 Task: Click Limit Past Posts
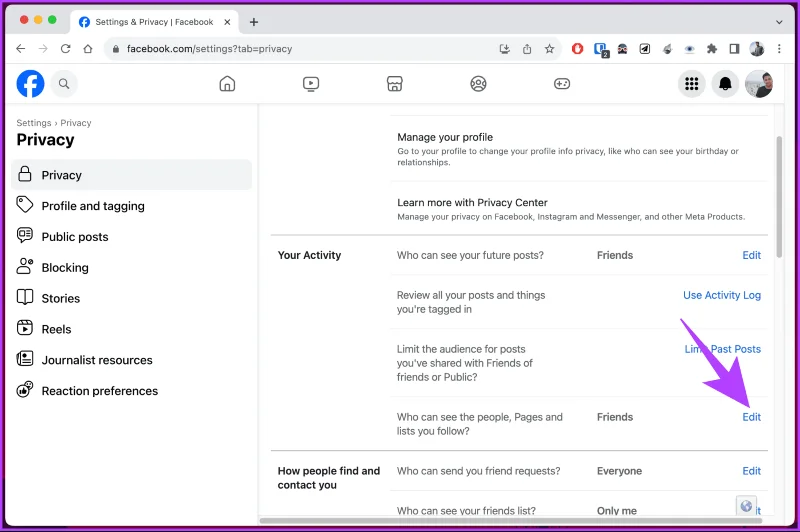pos(722,349)
